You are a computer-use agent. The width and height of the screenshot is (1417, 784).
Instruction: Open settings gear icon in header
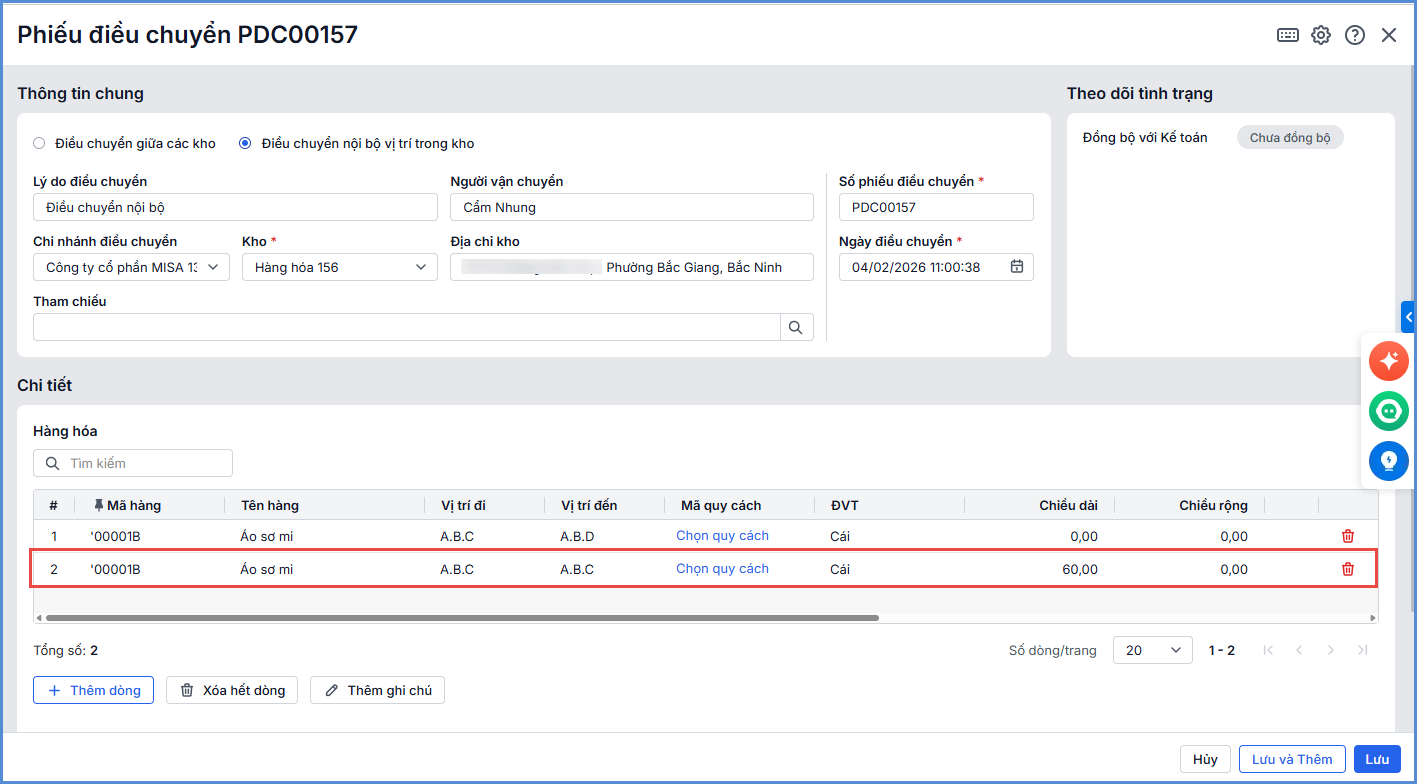point(1321,35)
